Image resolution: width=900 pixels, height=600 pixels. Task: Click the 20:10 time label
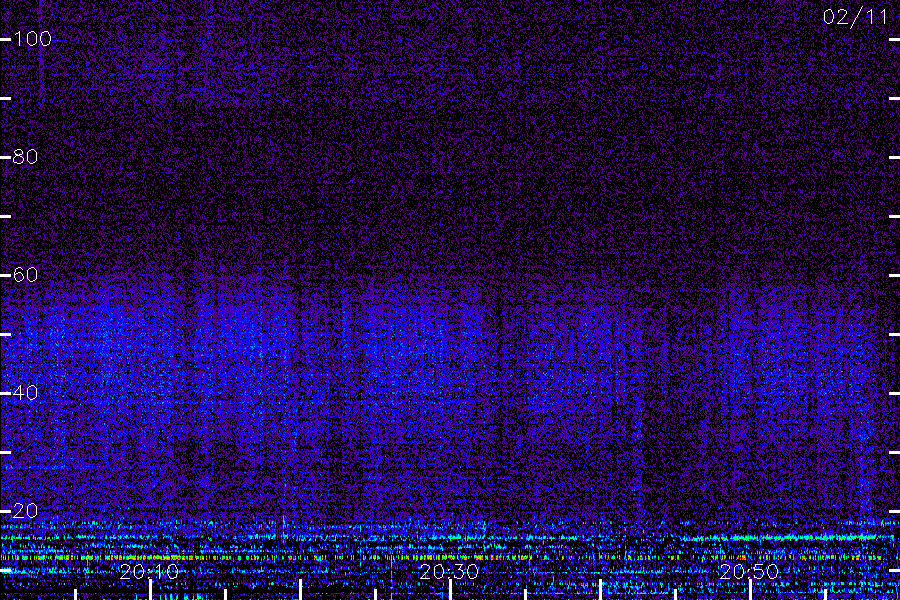(x=149, y=572)
